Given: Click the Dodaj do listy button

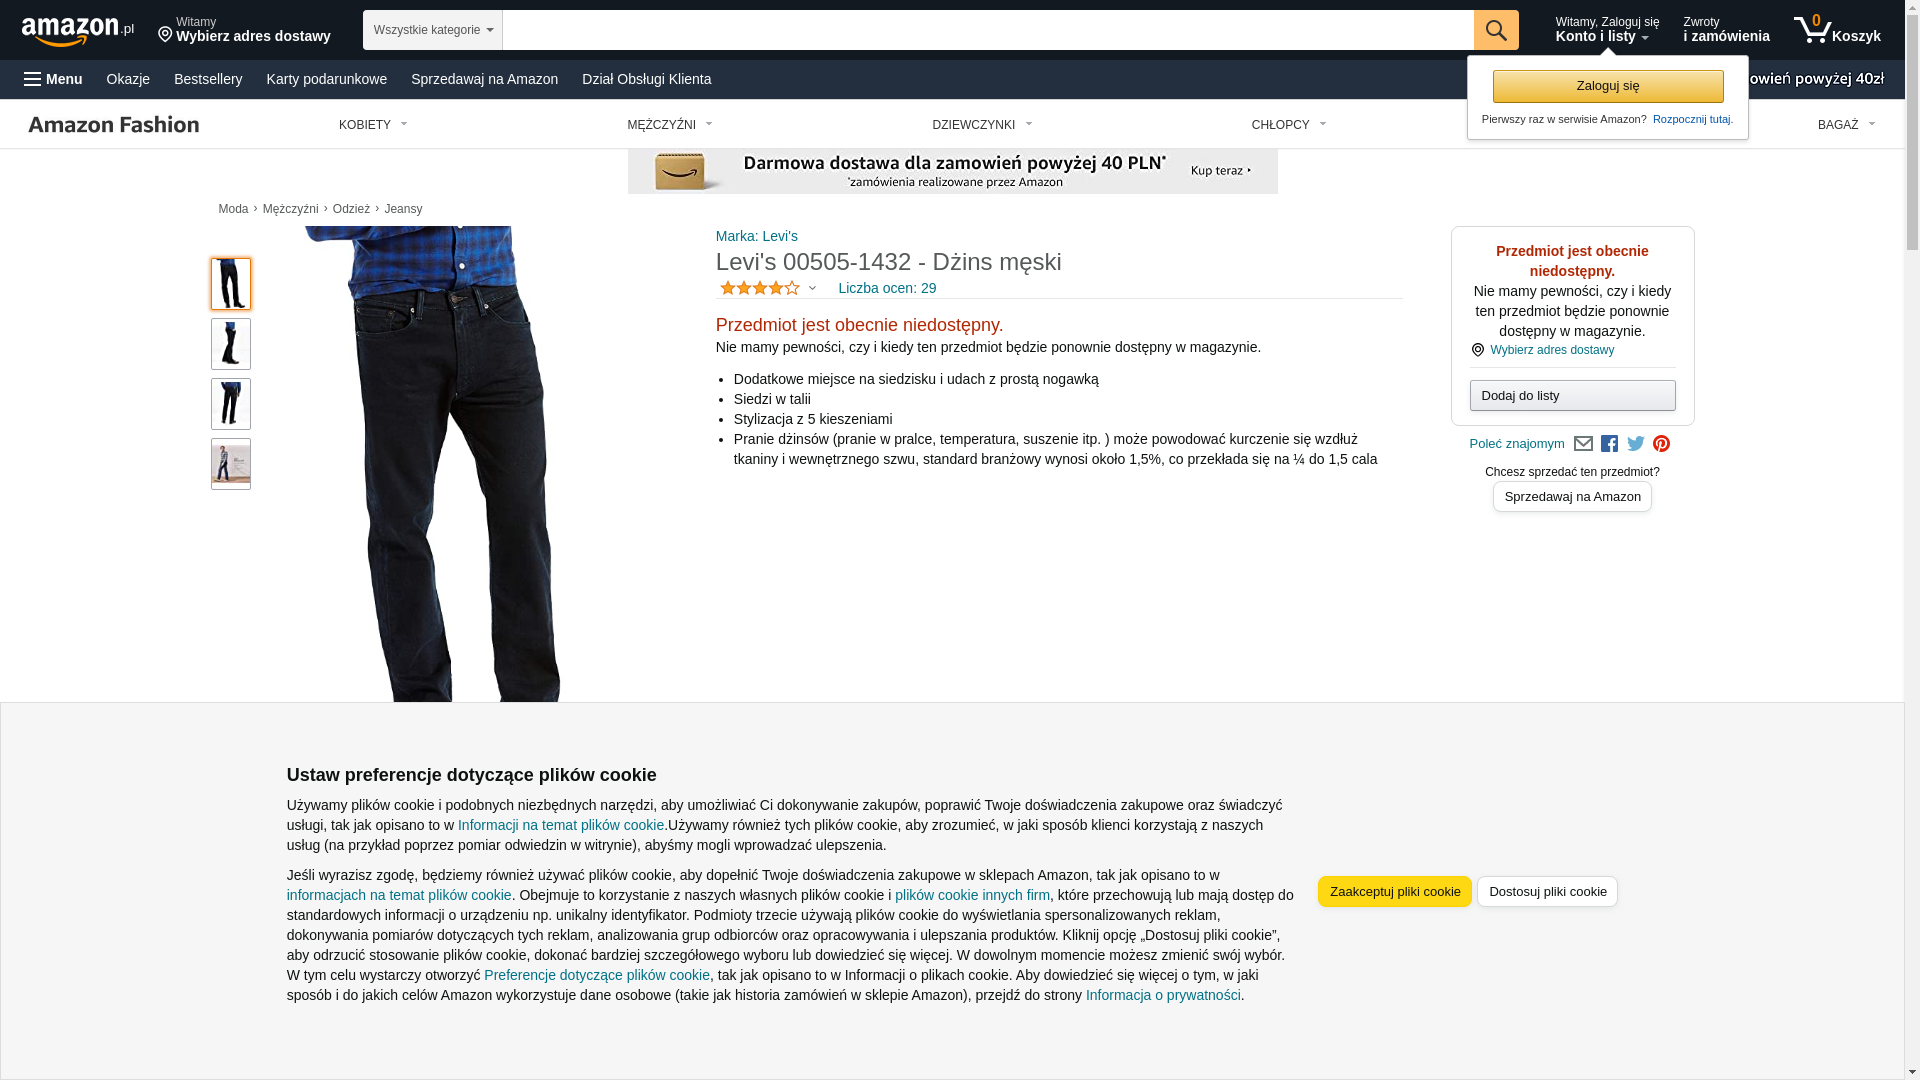Looking at the screenshot, I should (x=1572, y=396).
